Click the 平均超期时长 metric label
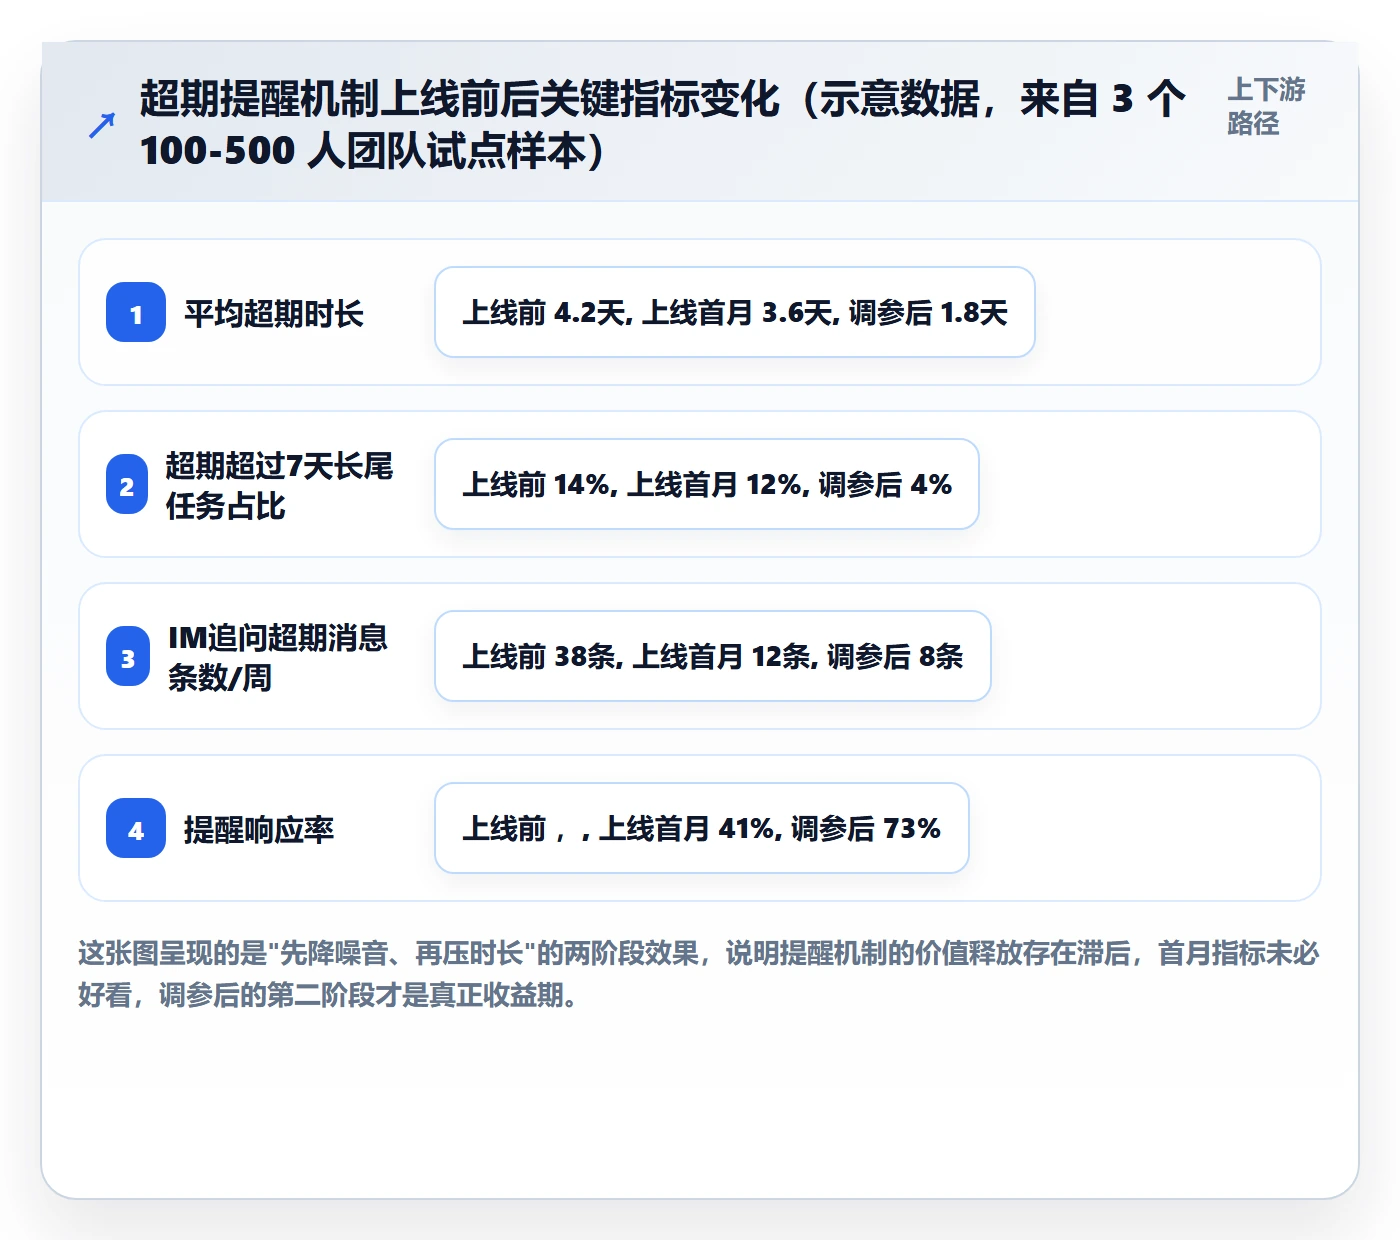 tap(274, 313)
